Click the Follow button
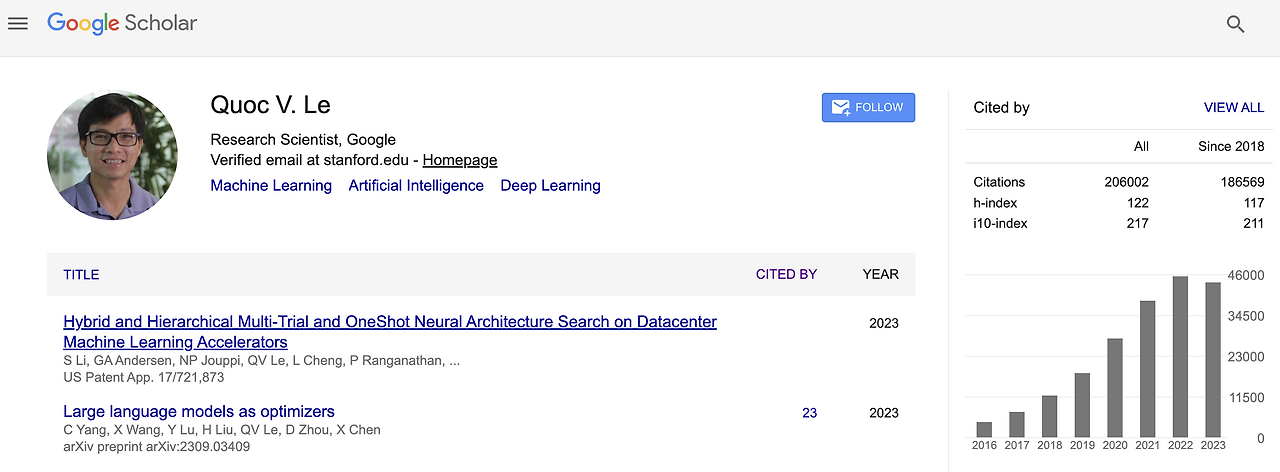Image resolution: width=1280 pixels, height=472 pixels. click(868, 107)
